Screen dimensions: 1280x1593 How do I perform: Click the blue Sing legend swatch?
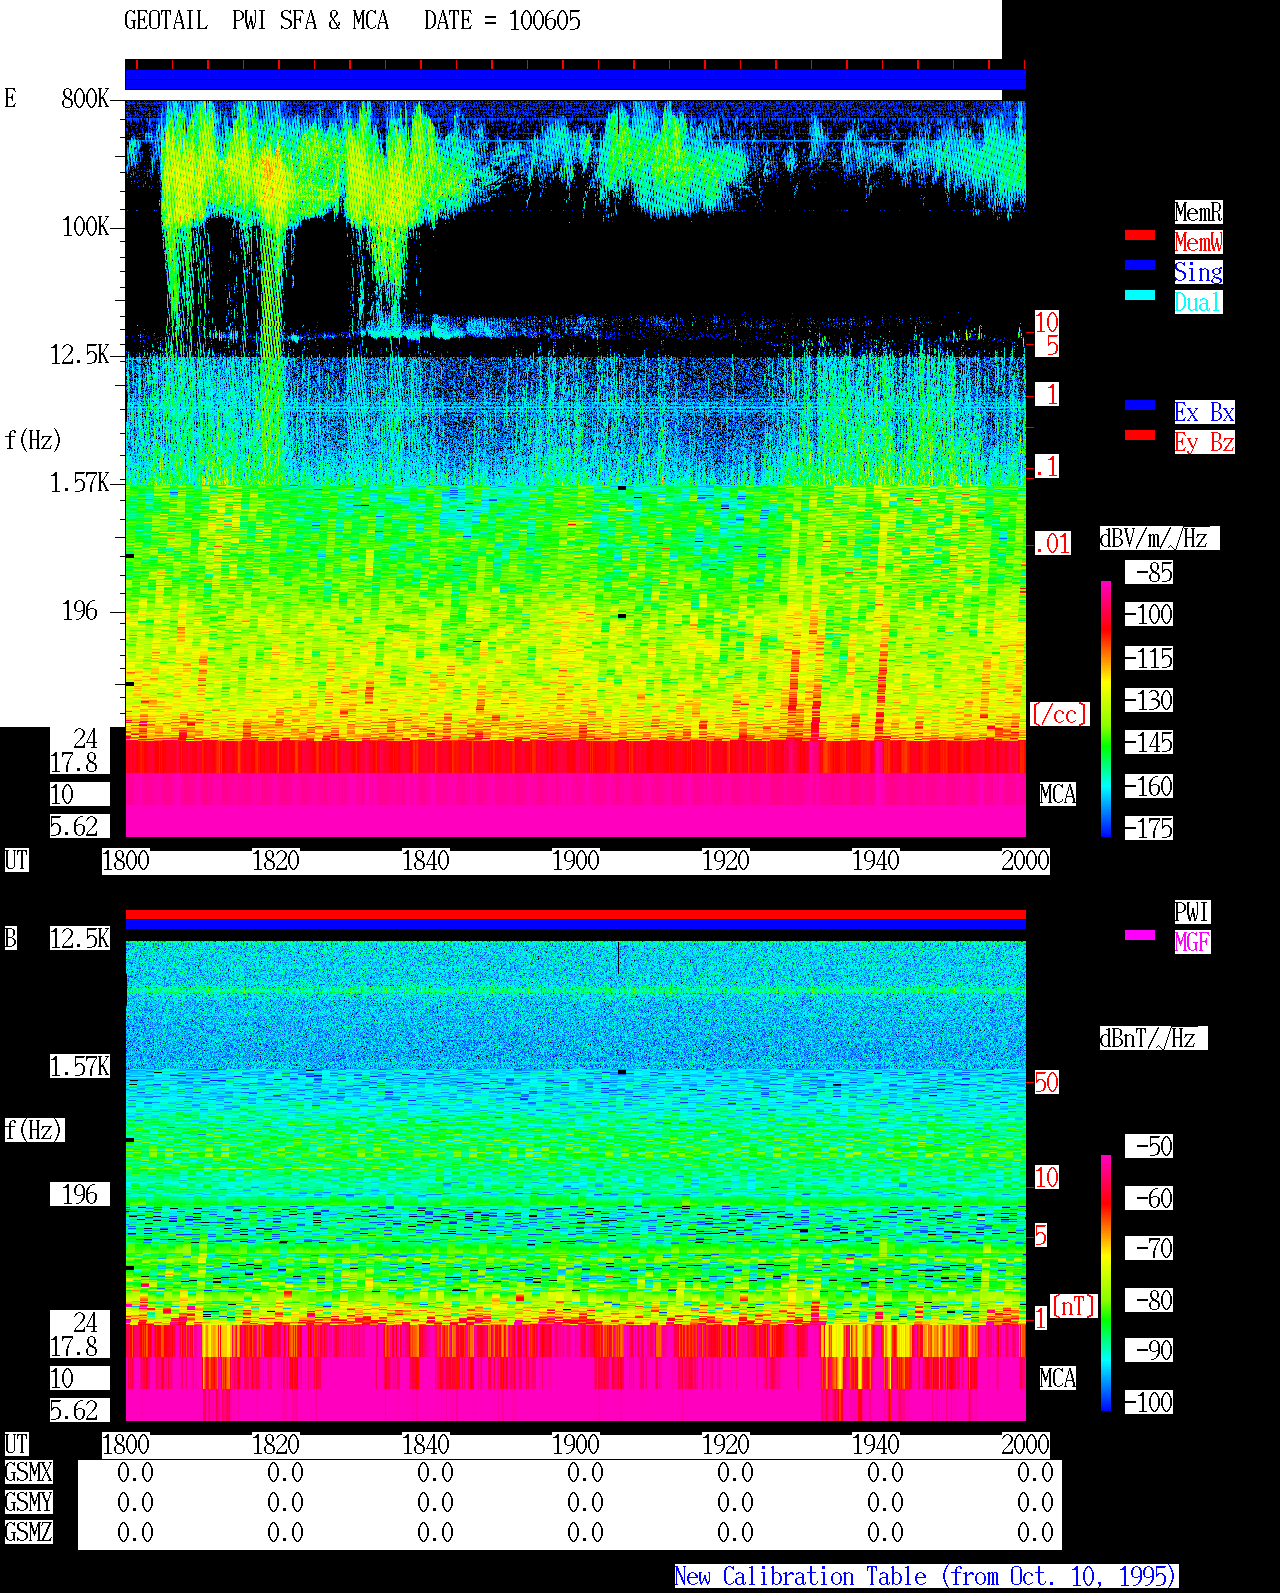click(1140, 266)
